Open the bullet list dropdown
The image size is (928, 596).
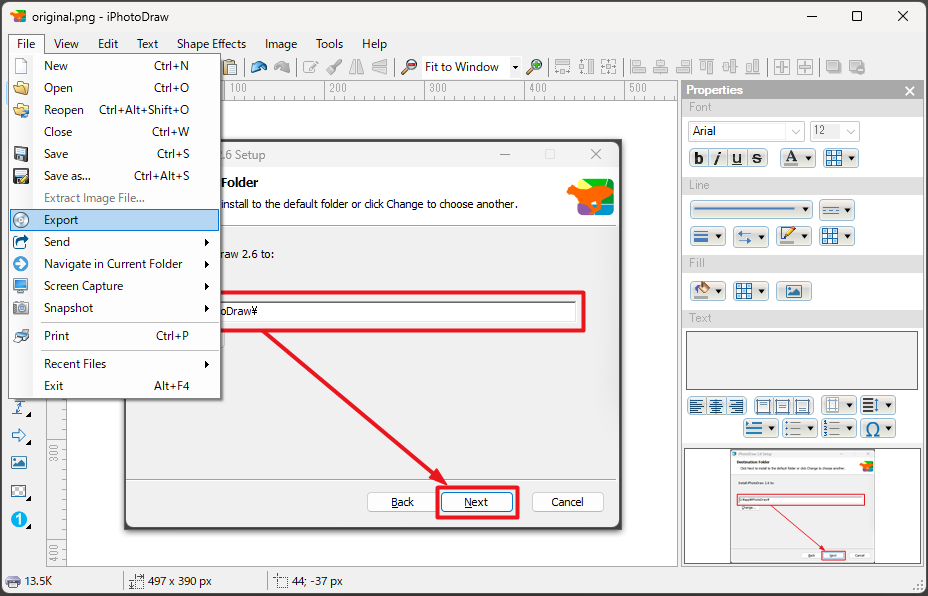tap(800, 429)
